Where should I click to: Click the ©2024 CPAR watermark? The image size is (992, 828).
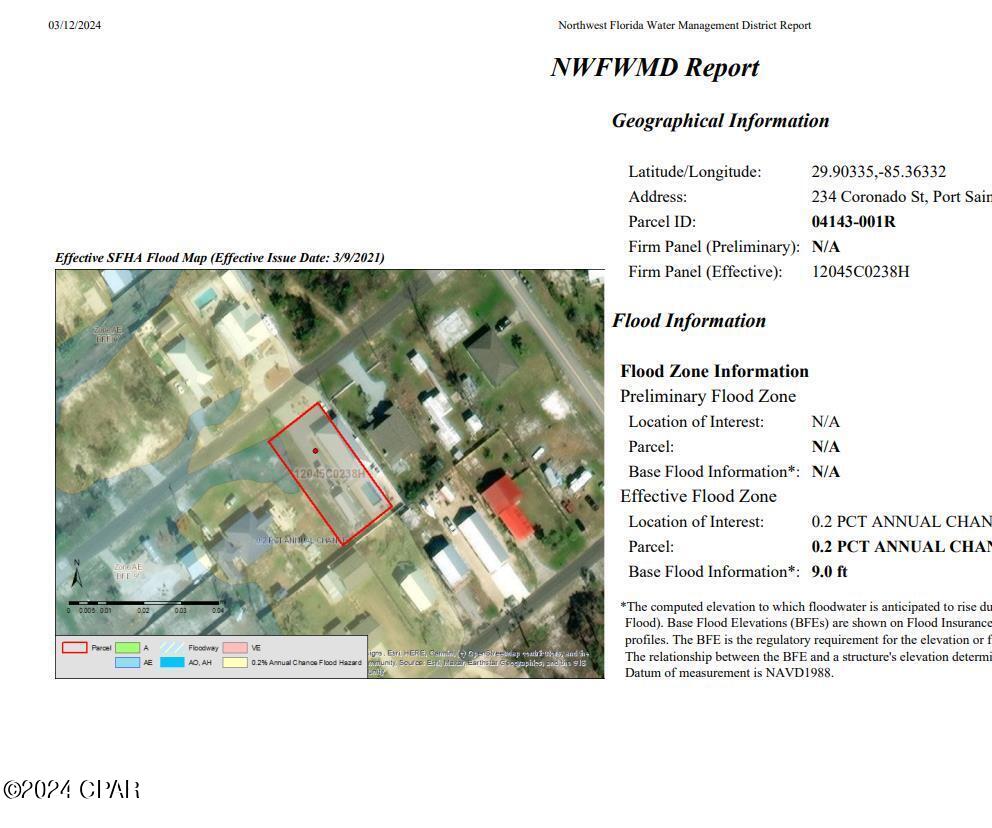tap(72, 790)
